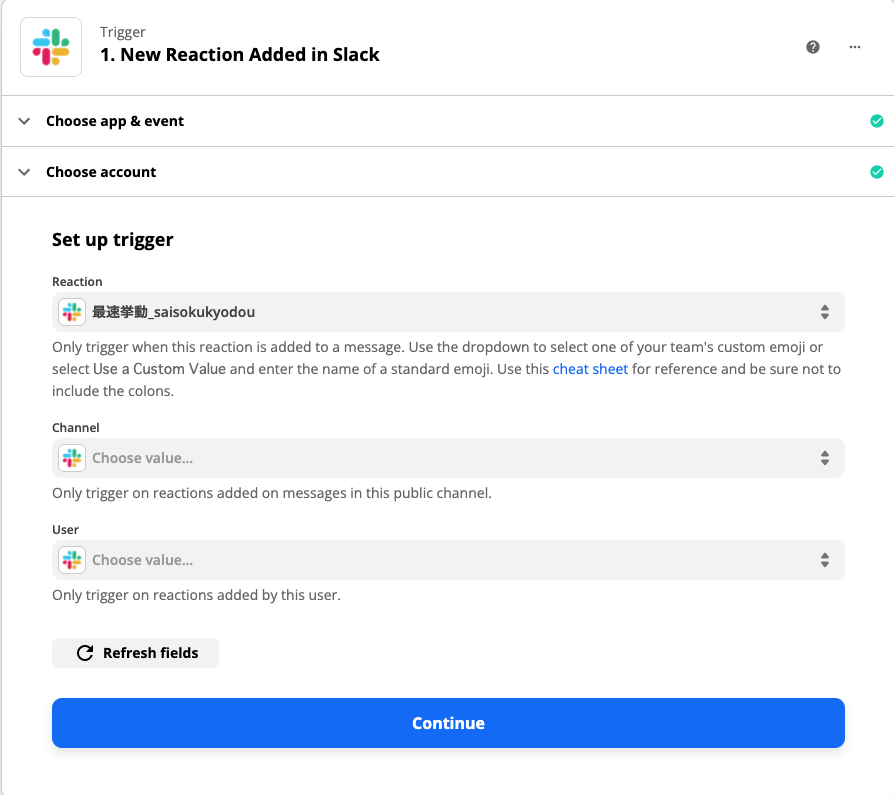Click the Refresh fields button
The image size is (894, 795).
(135, 652)
